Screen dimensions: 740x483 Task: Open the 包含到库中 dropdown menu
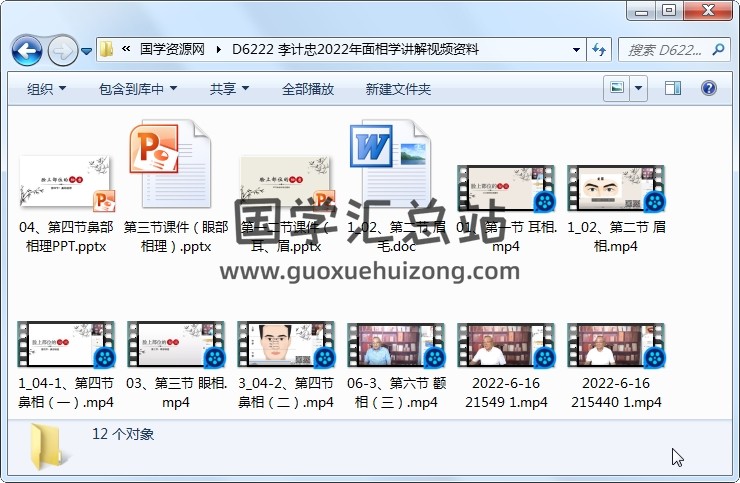[138, 89]
